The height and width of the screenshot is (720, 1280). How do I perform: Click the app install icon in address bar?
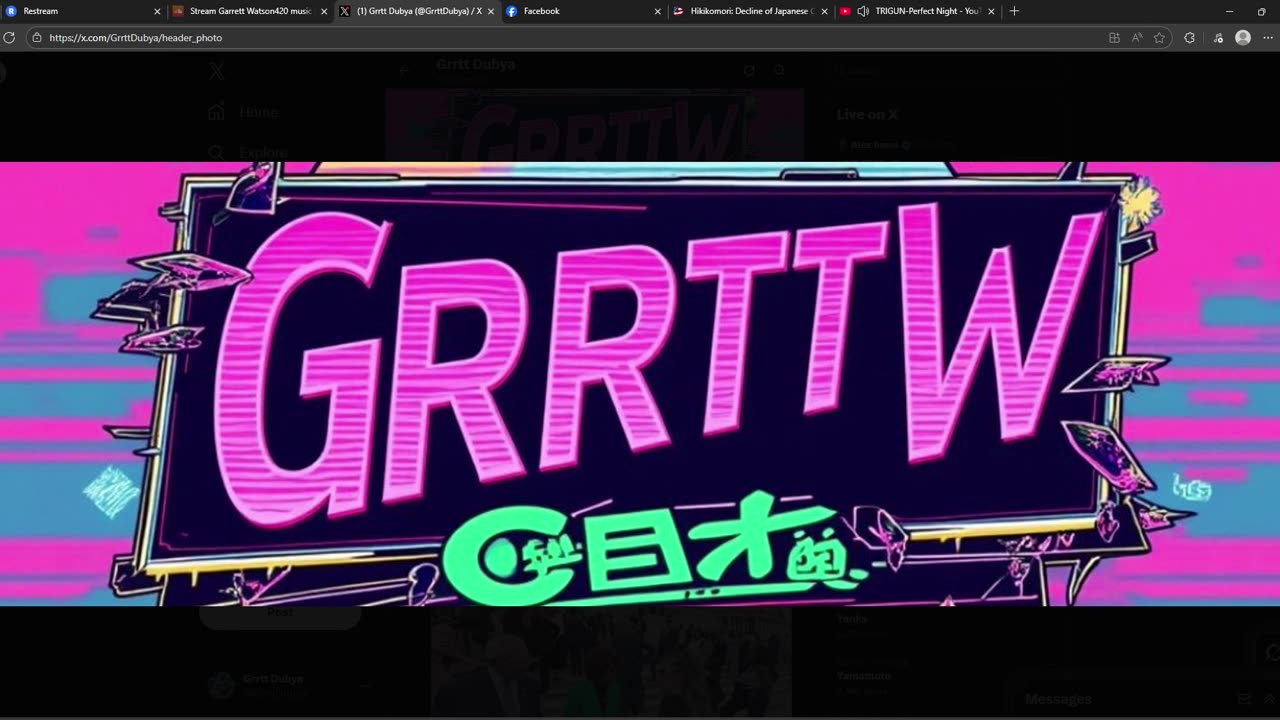pos(1114,37)
